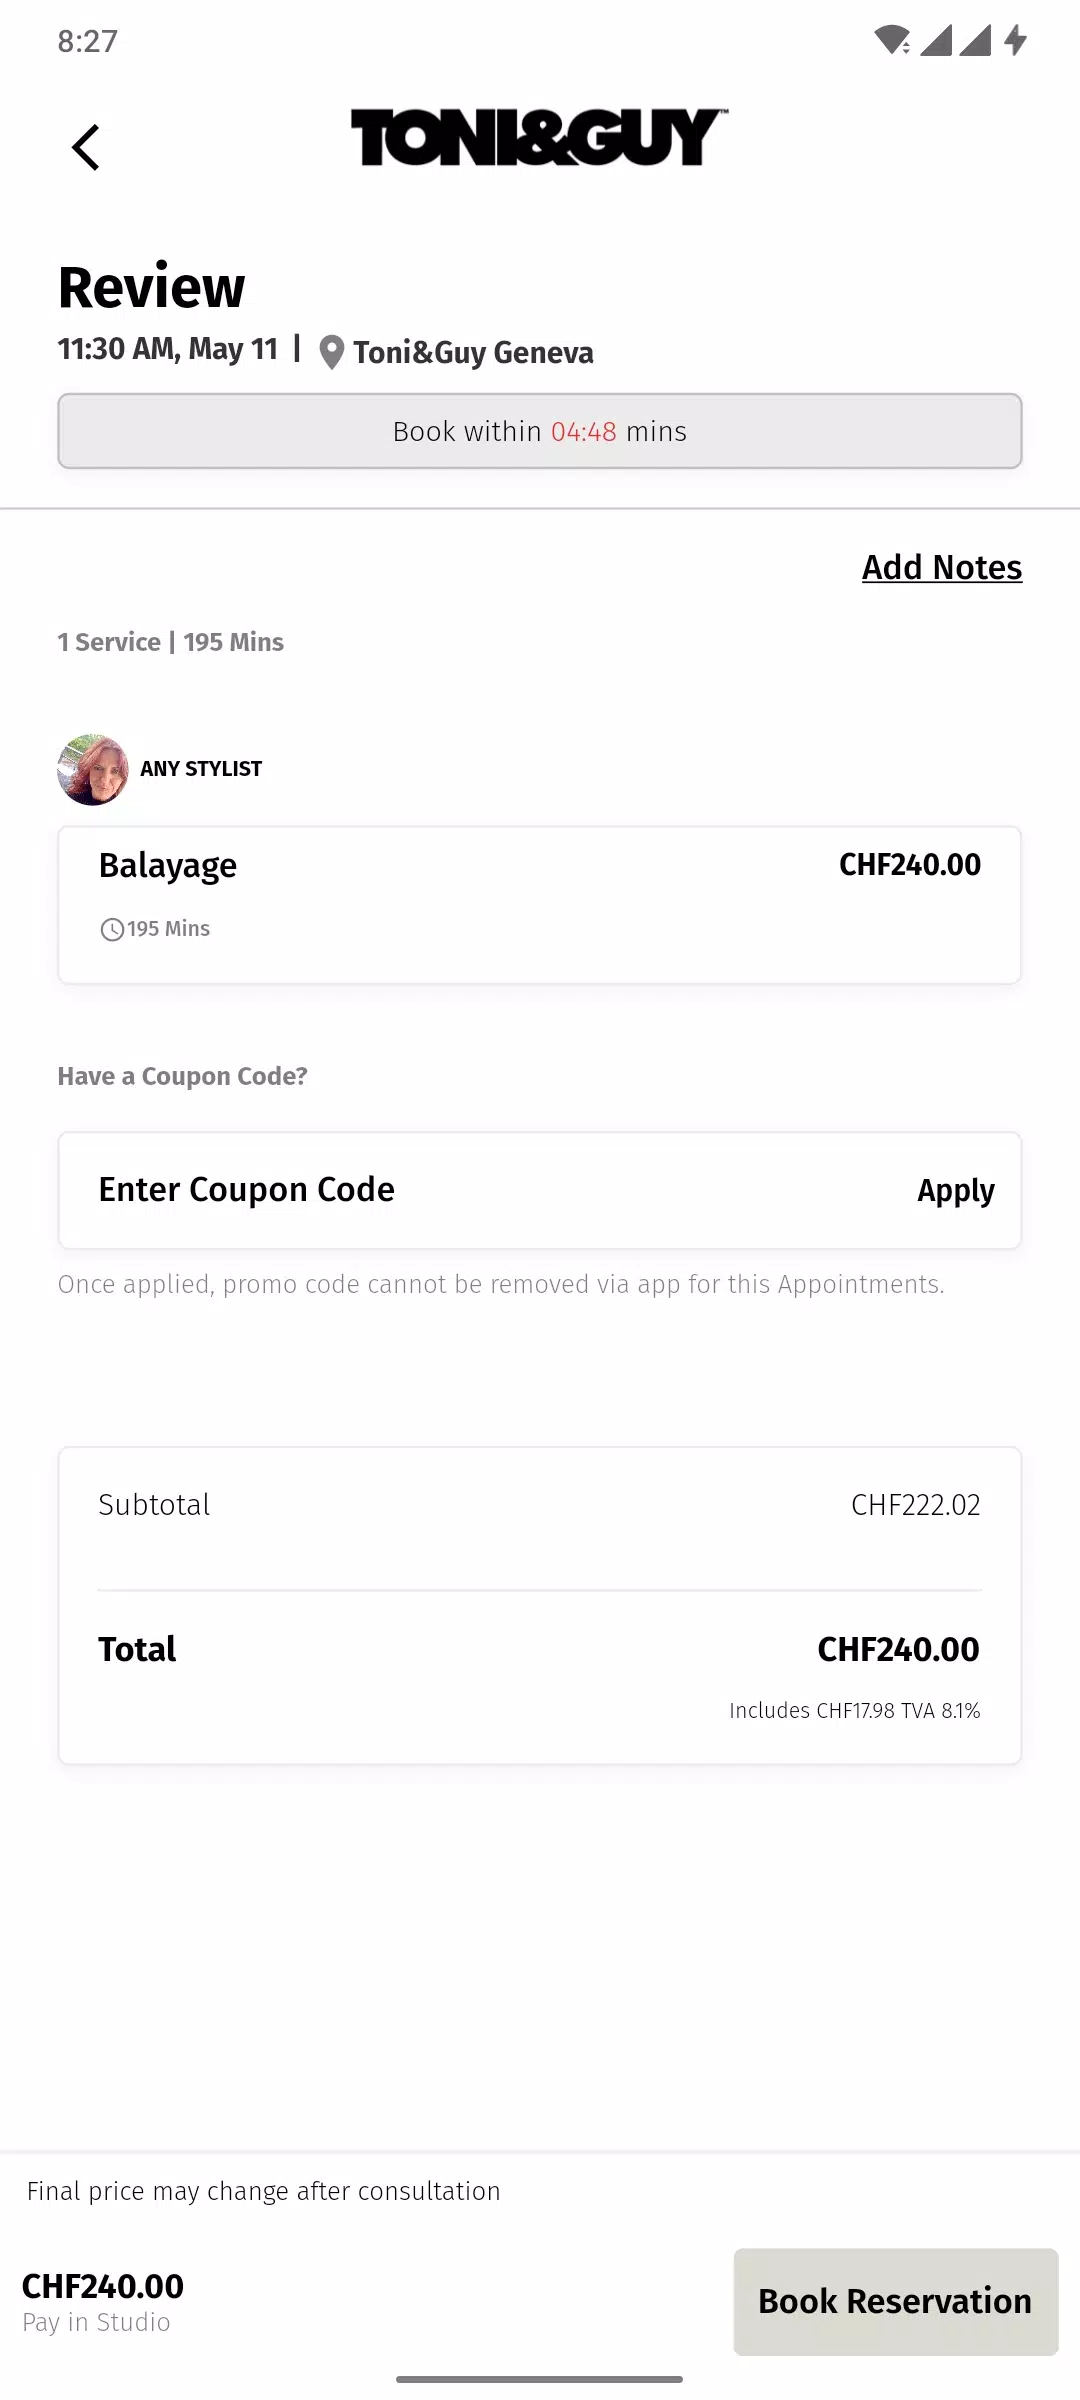Tap the location pin icon
This screenshot has height=2400, width=1080.
[x=332, y=352]
